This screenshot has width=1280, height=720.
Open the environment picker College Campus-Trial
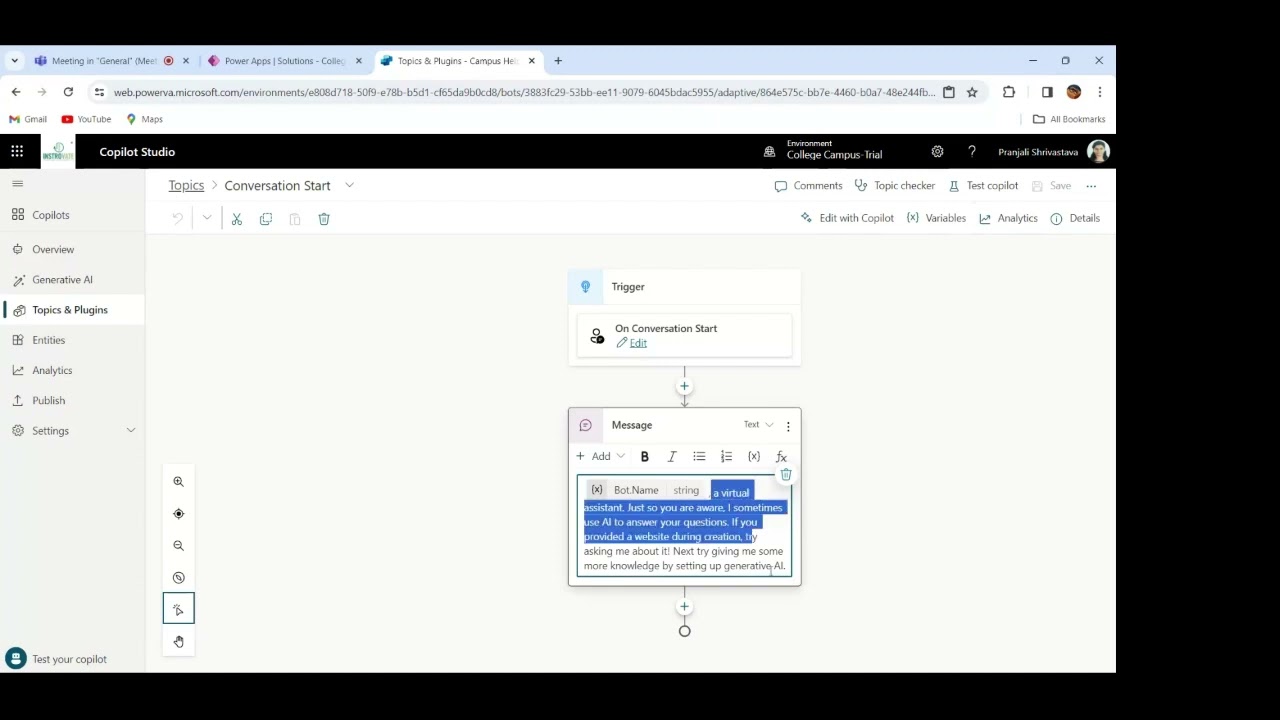825,150
